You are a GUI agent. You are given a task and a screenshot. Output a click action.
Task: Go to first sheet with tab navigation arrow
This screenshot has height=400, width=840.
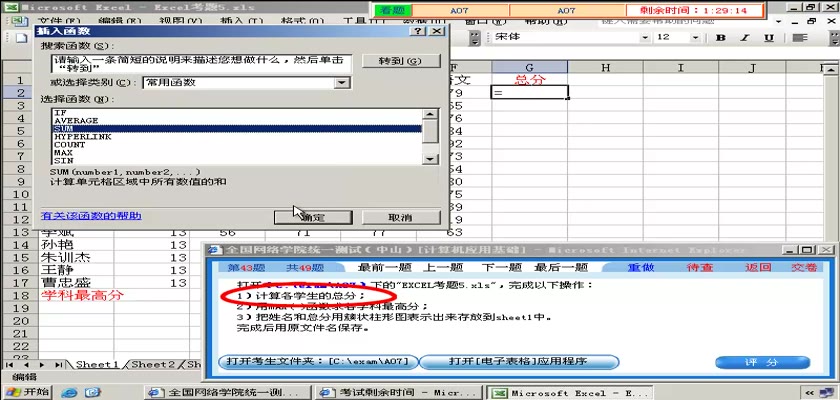pyautogui.click(x=10, y=365)
